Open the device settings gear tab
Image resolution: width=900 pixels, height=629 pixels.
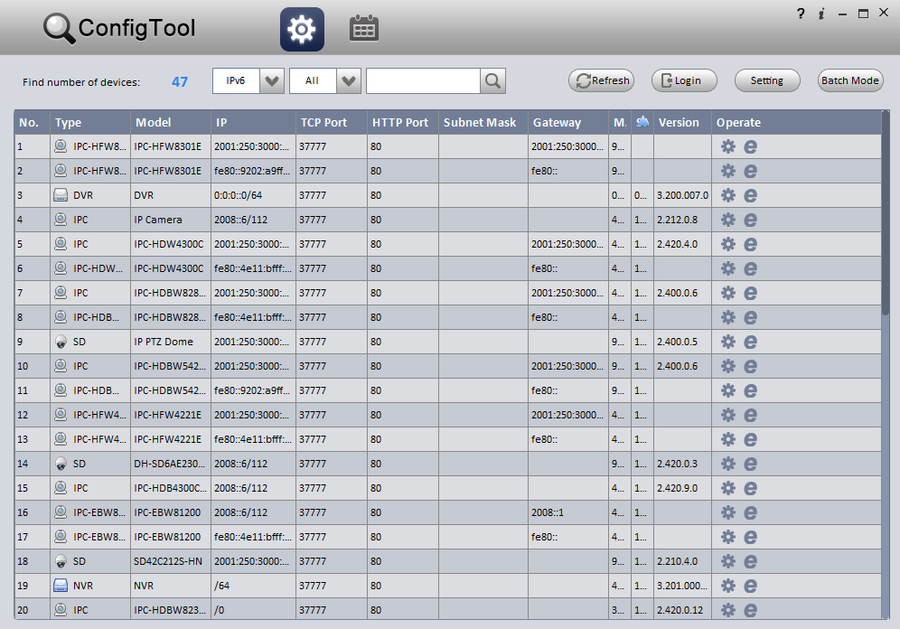[x=301, y=29]
